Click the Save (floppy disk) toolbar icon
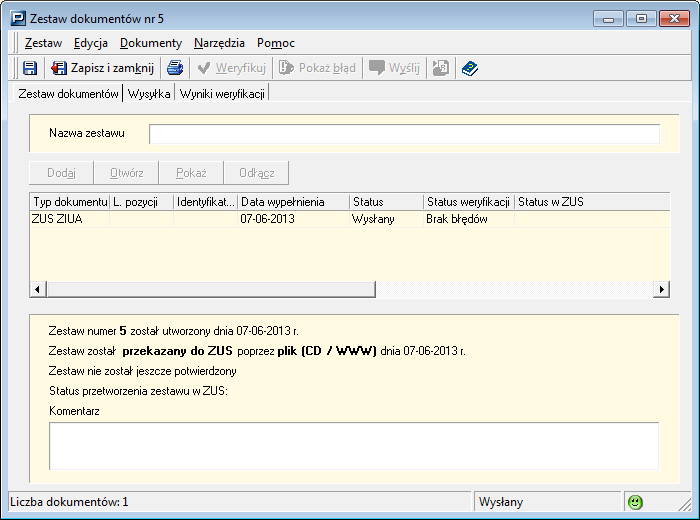Viewport: 700px width, 520px height. (30, 68)
